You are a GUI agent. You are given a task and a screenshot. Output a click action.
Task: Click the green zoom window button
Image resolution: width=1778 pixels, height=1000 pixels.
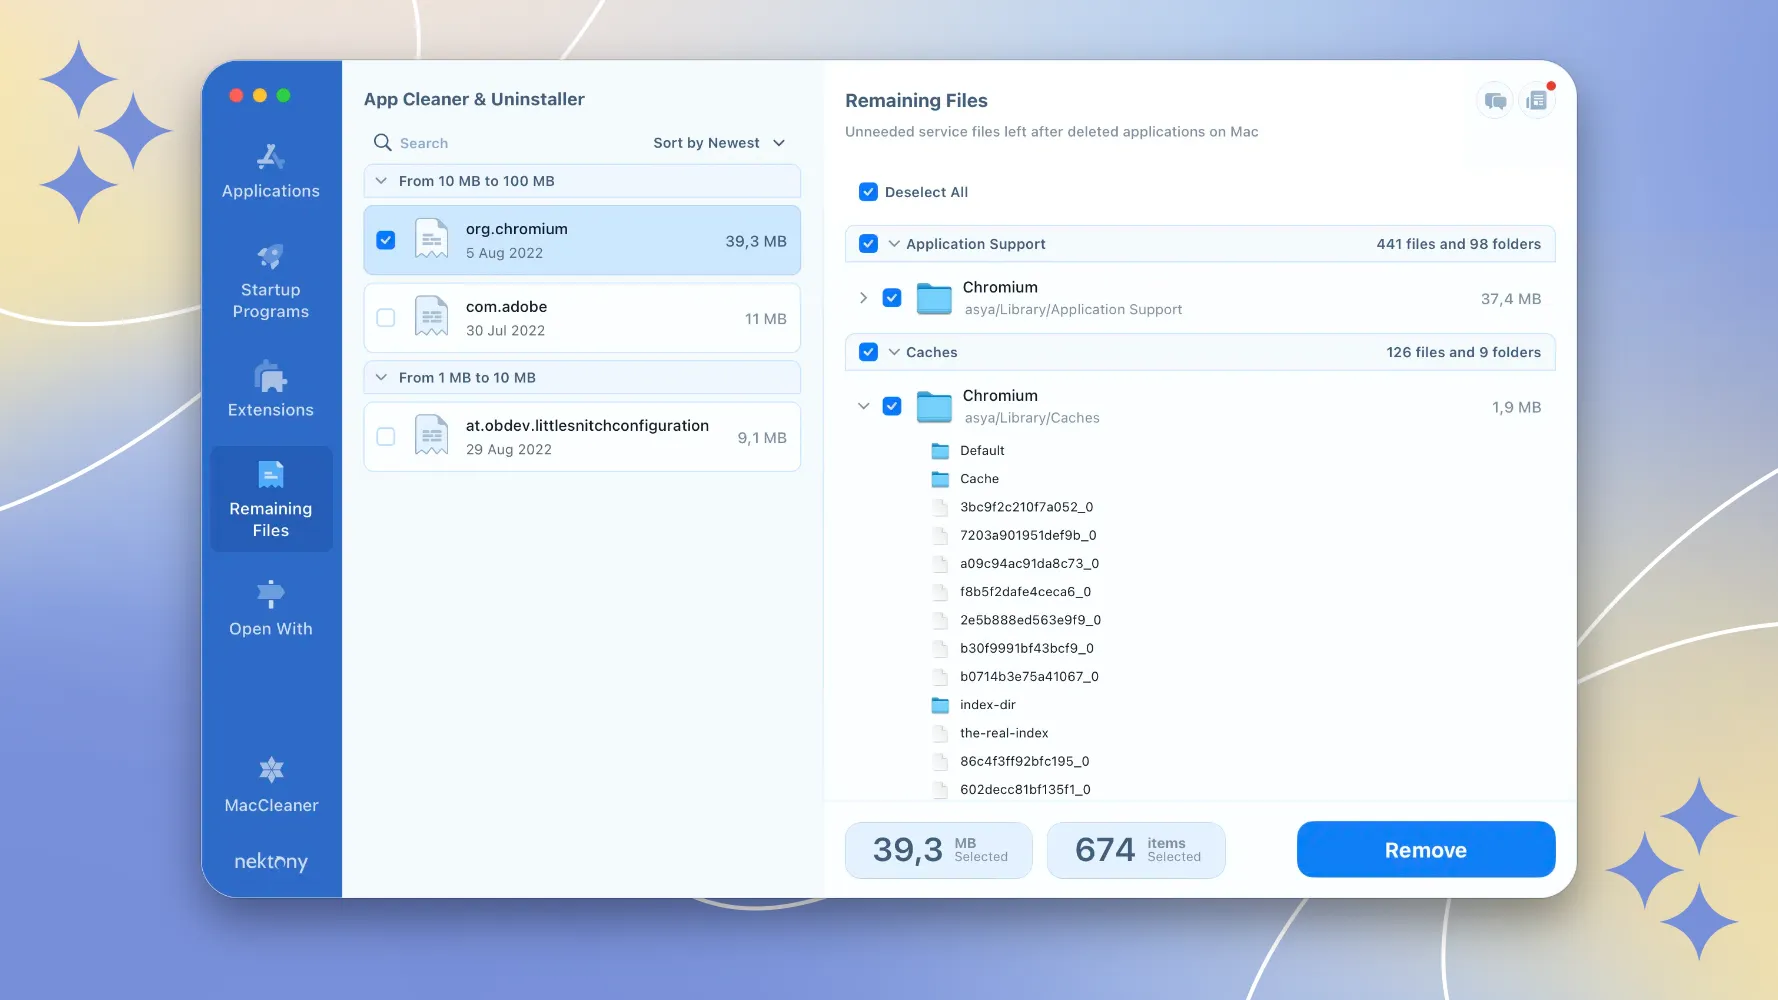point(284,95)
